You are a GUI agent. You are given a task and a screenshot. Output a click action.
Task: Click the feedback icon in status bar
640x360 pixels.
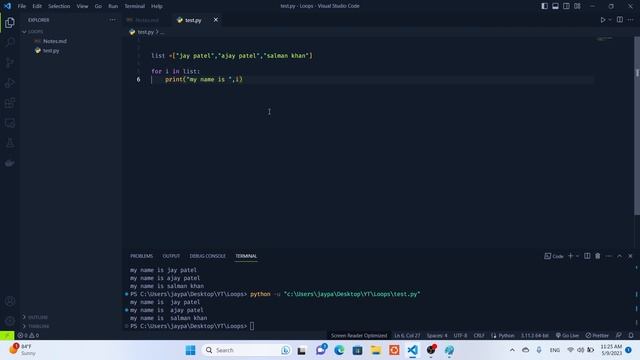619,335
